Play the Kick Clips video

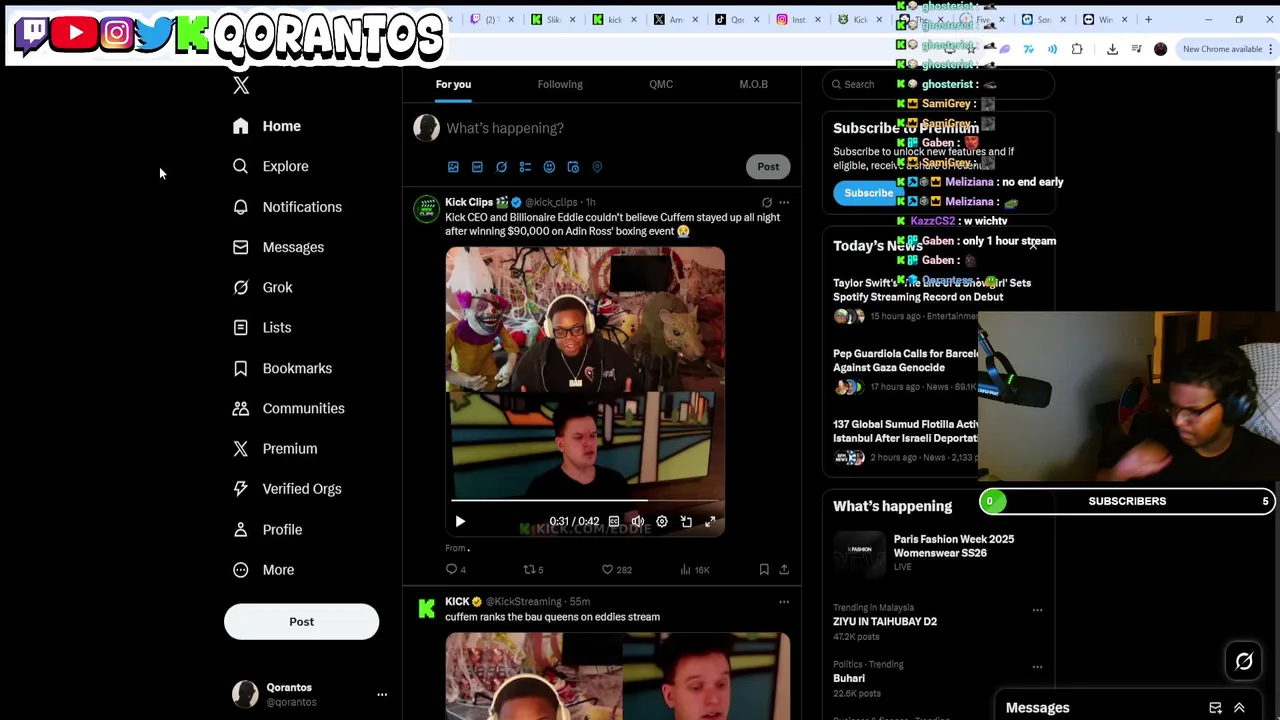(x=460, y=522)
